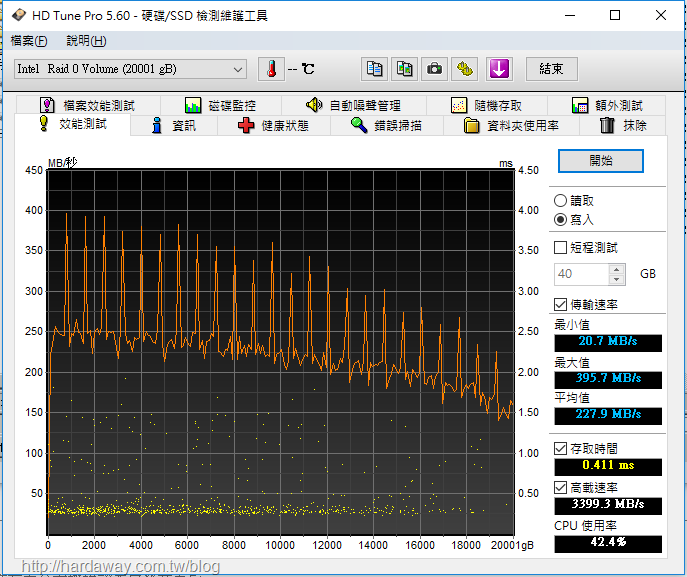The image size is (687, 577).
Task: Open the 健康狀態 tab
Action: [273, 126]
